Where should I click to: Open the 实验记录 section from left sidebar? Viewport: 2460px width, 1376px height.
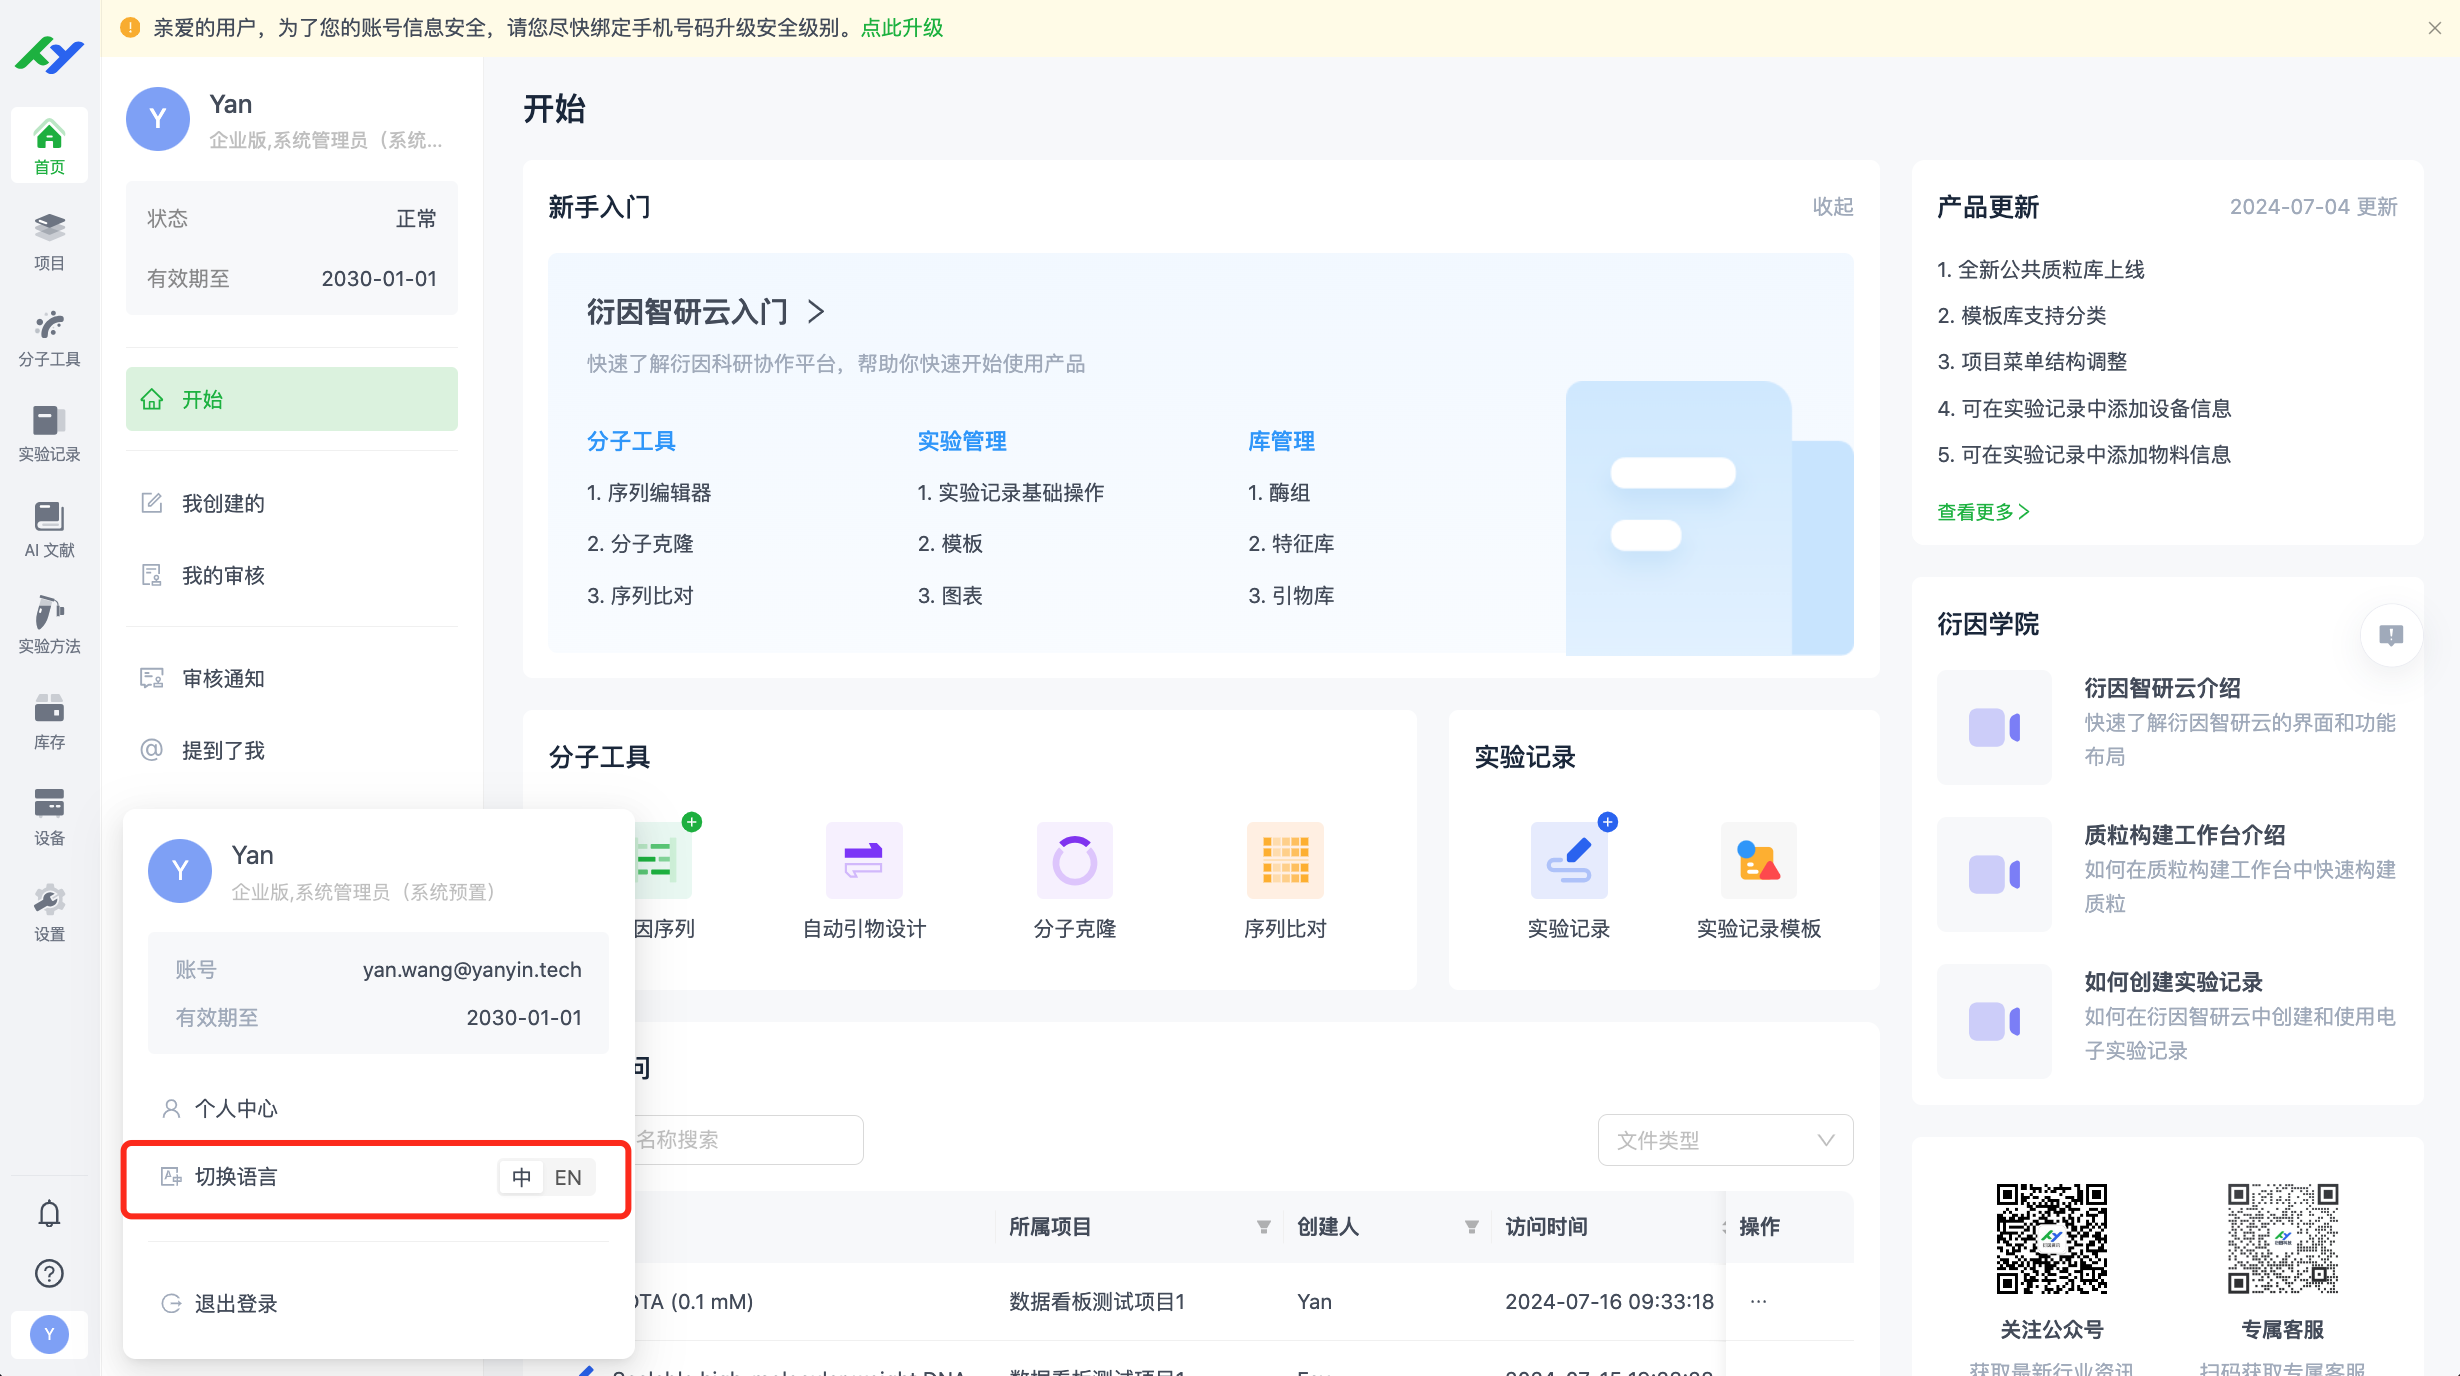pyautogui.click(x=48, y=432)
